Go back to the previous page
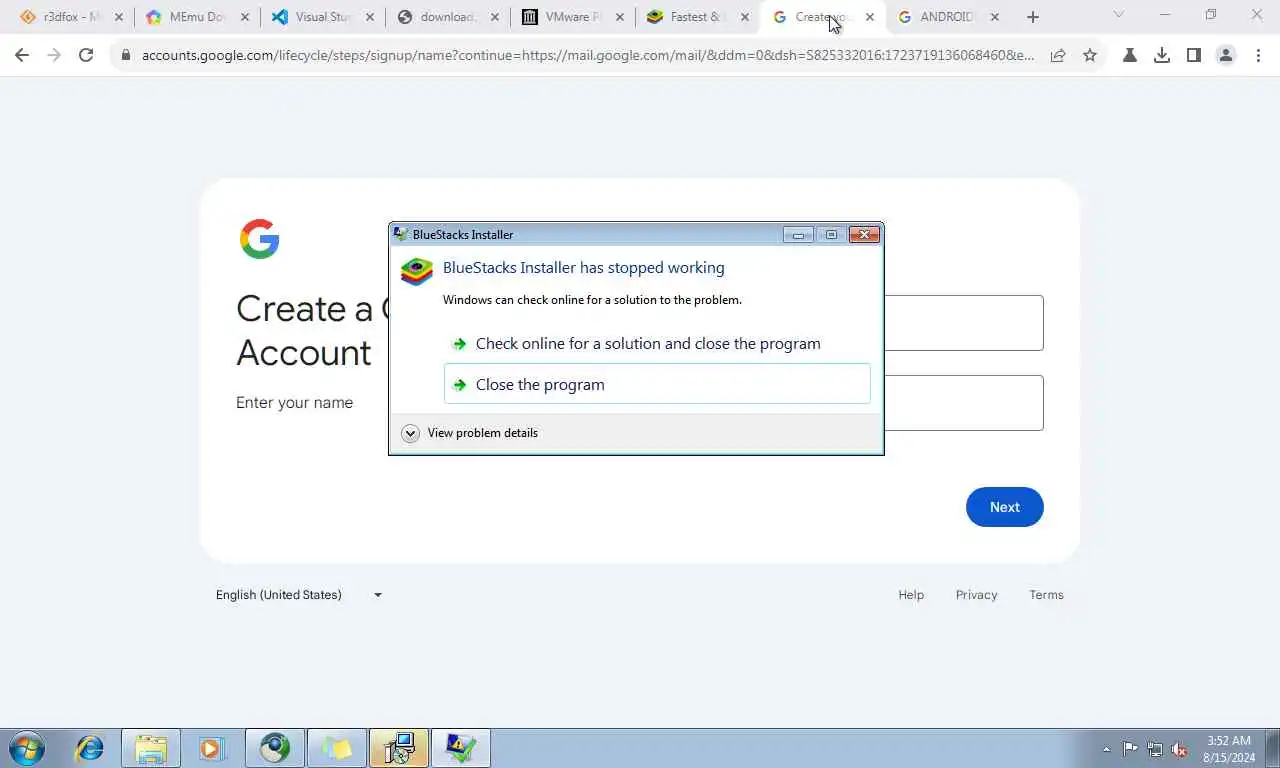The width and height of the screenshot is (1280, 768). coord(22,56)
